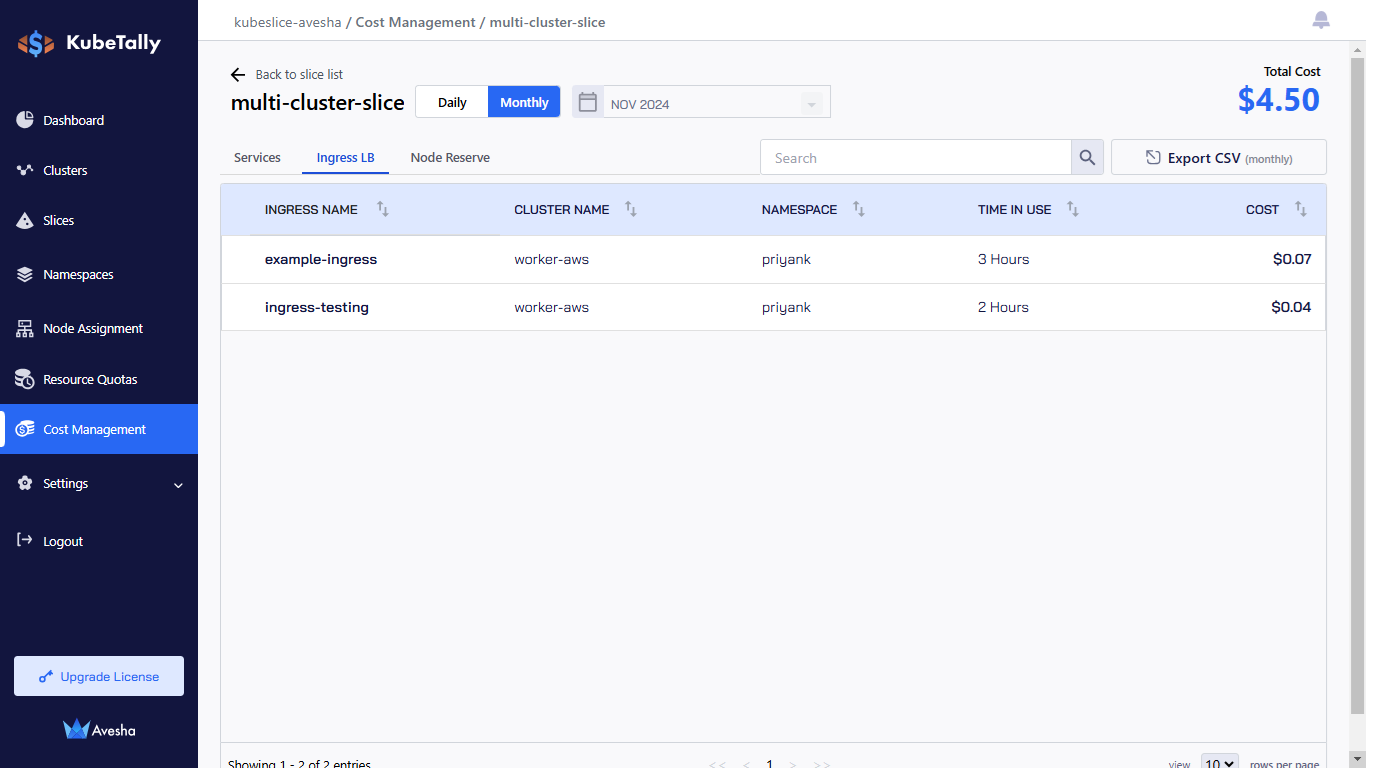The height and width of the screenshot is (782, 1375).
Task: Click the 2 Hours cell
Action: point(1003,307)
